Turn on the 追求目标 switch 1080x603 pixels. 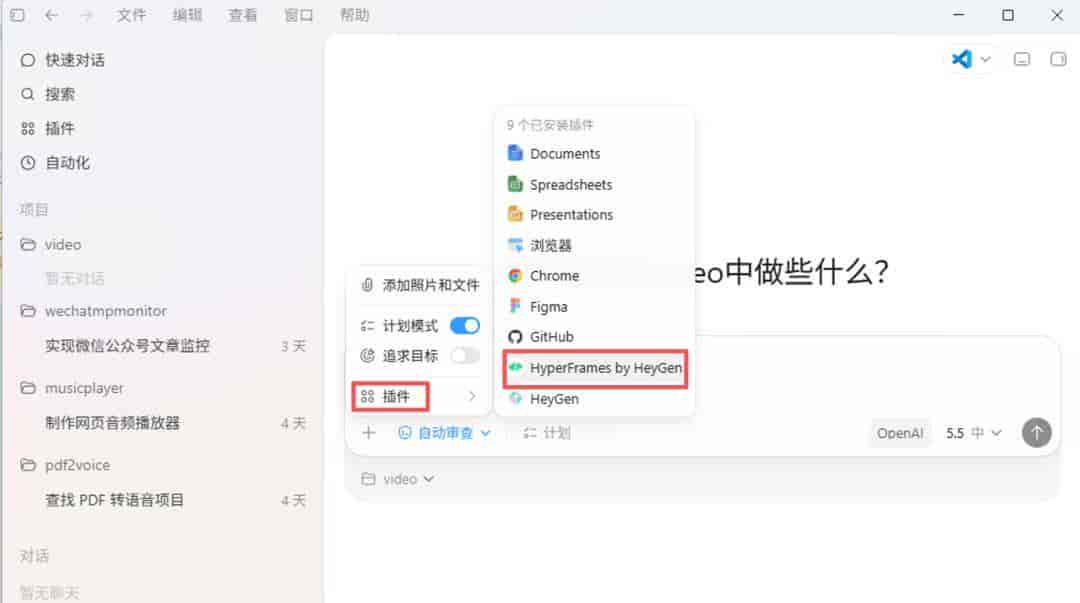[x=465, y=356]
